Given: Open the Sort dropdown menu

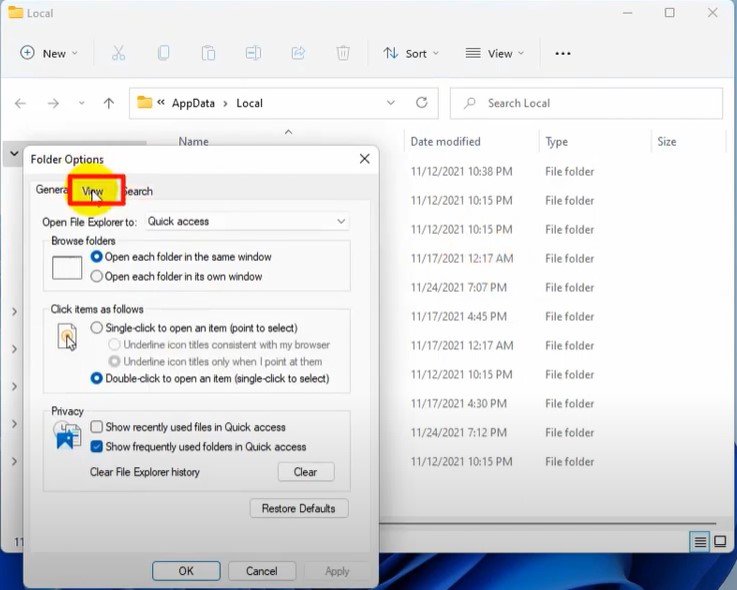Looking at the screenshot, I should 411,53.
